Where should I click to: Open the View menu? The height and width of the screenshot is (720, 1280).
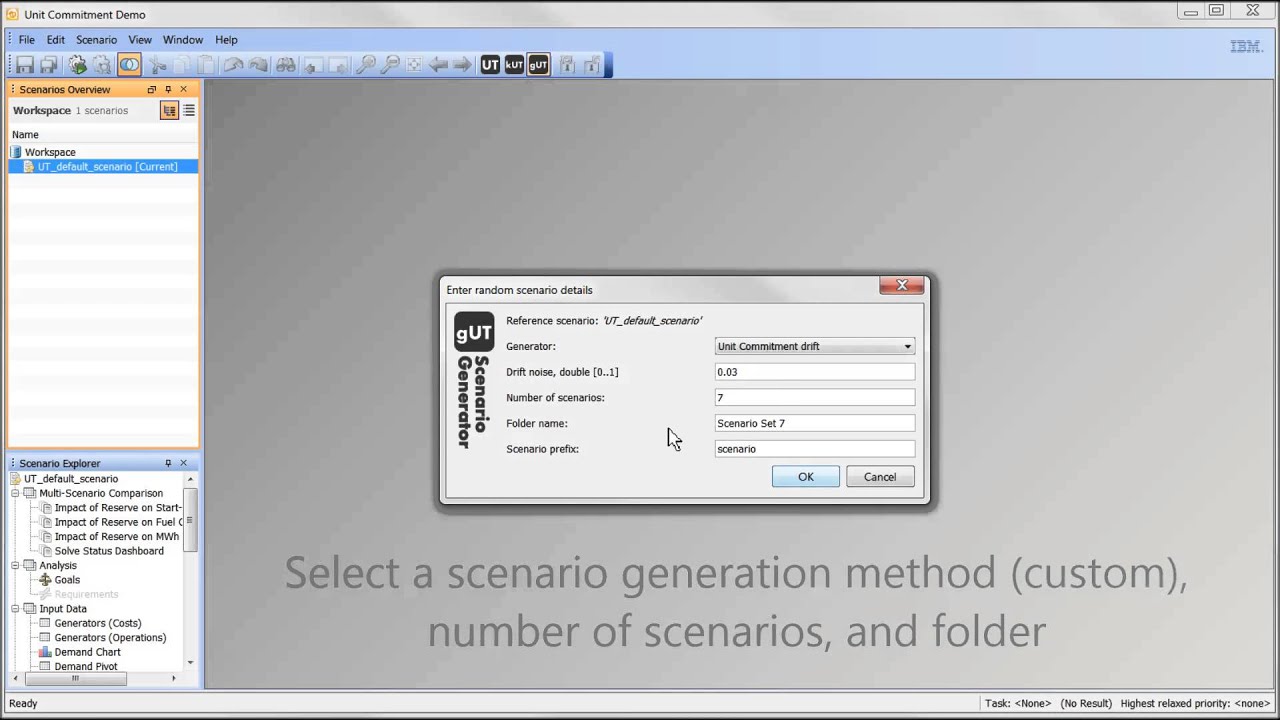point(140,40)
